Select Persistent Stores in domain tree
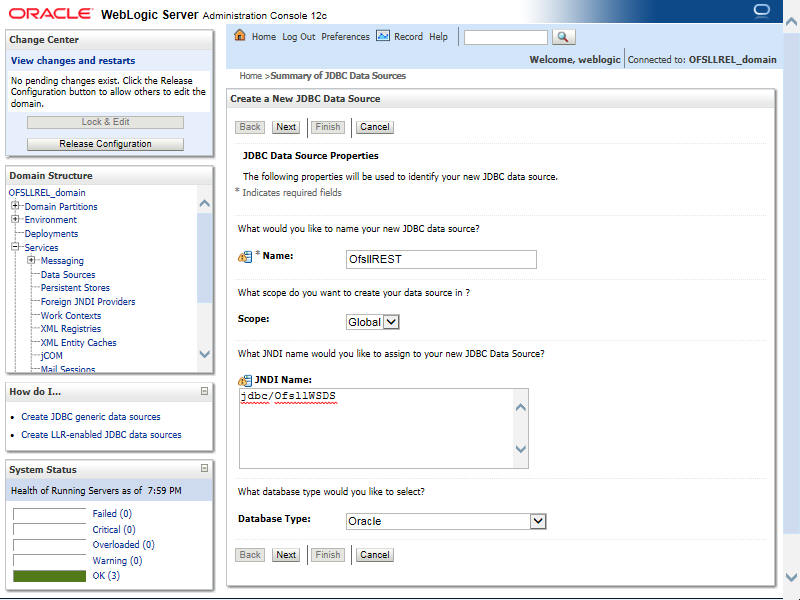800x600 pixels. tap(75, 288)
